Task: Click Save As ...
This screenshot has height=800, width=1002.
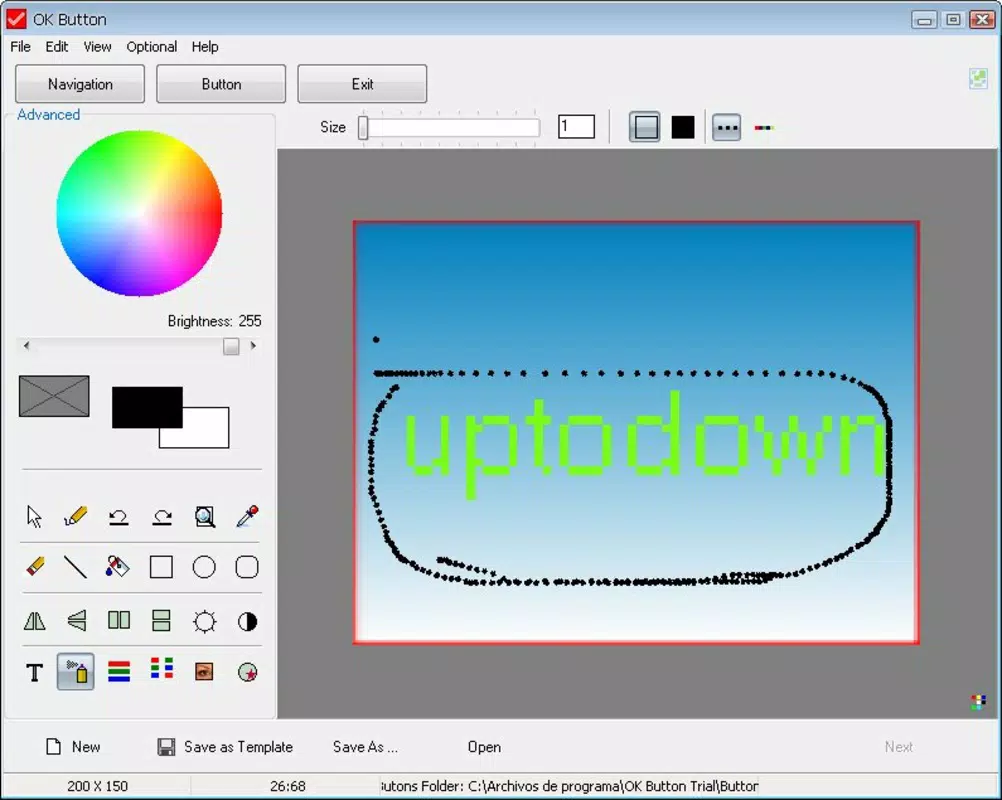Action: [x=365, y=746]
